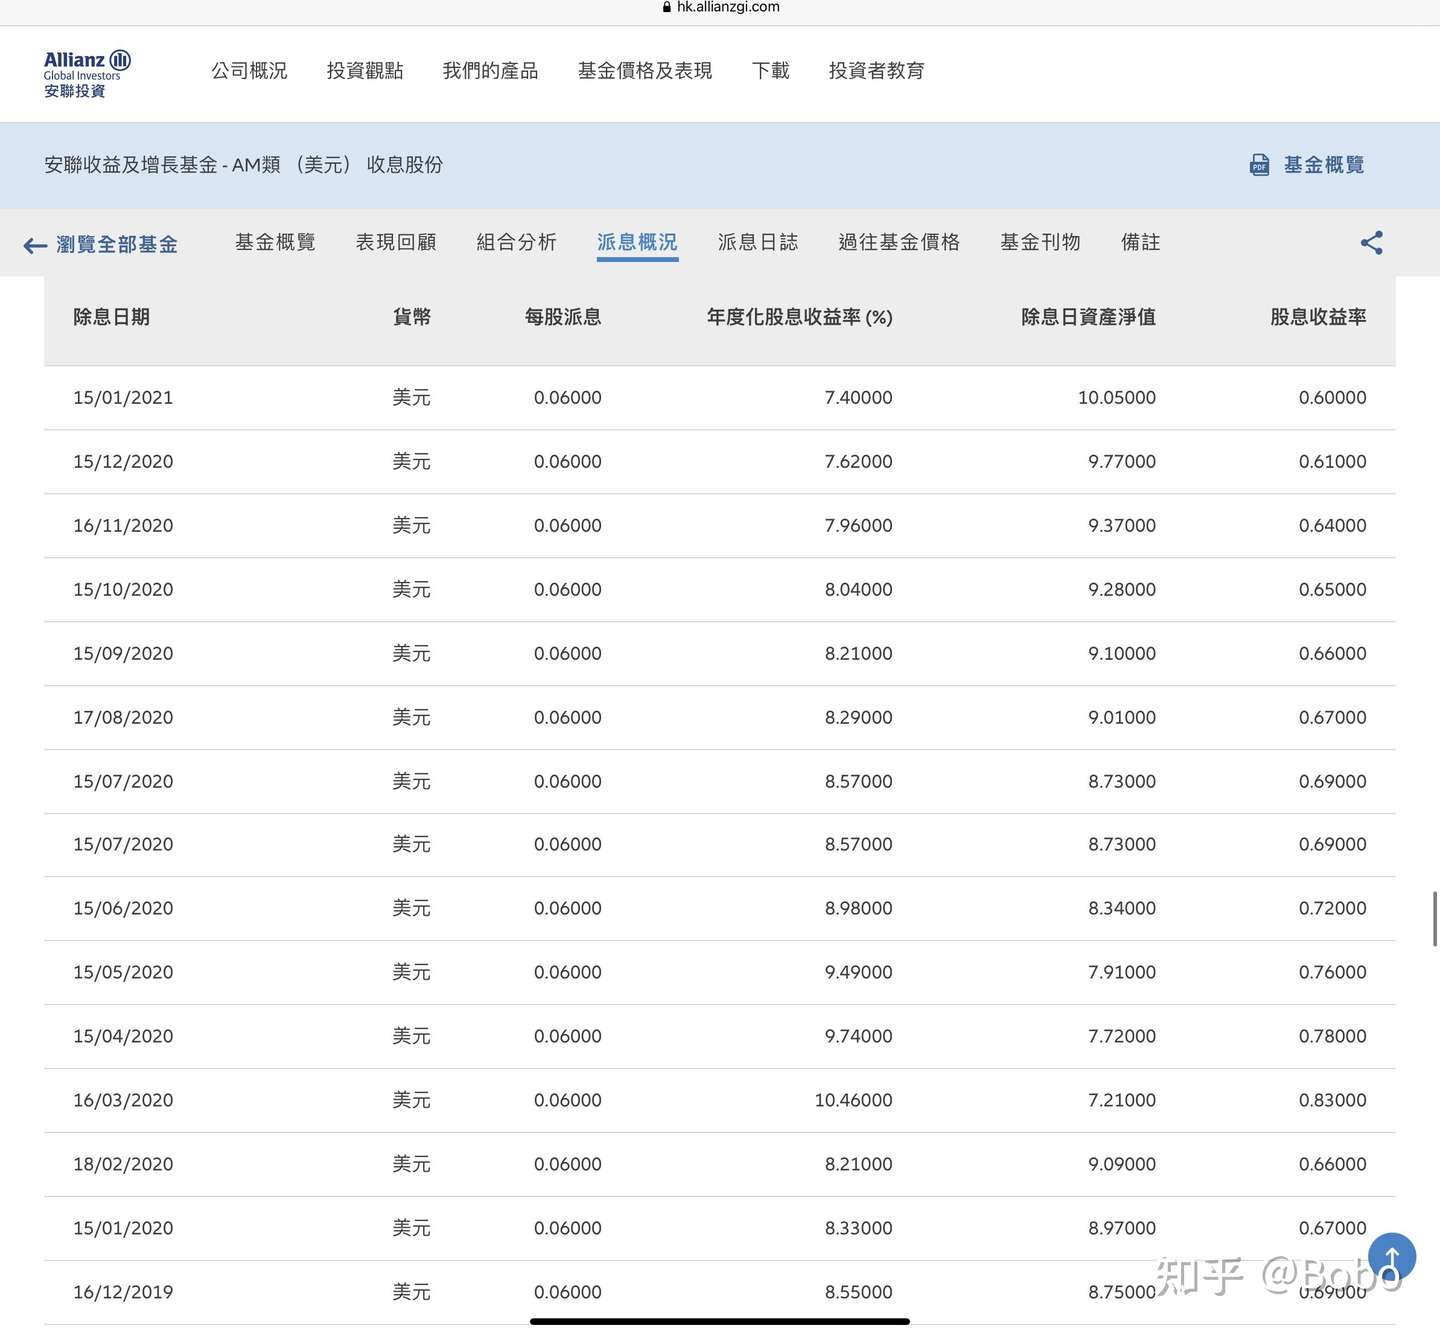
Task: Open the 基金價格及表現 menu
Action: 645,71
